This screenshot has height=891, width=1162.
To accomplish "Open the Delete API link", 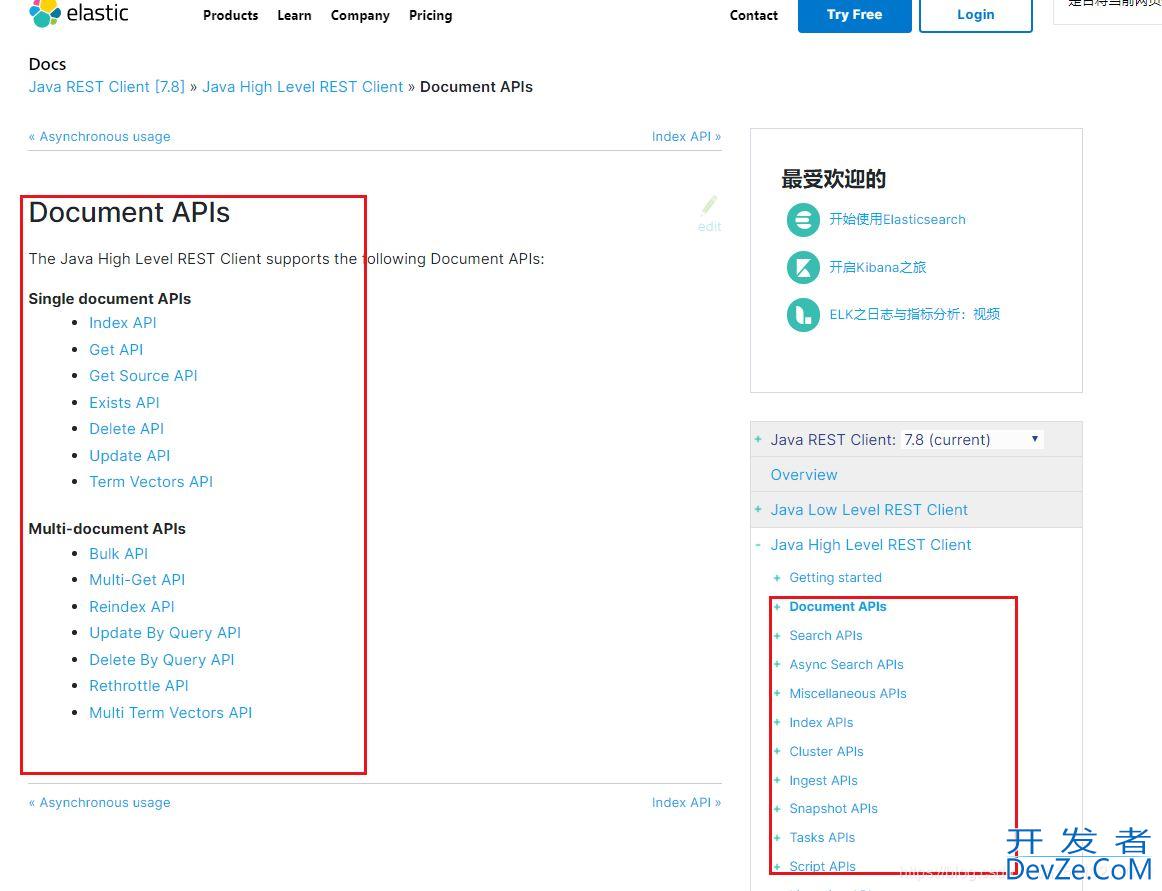I will point(127,428).
